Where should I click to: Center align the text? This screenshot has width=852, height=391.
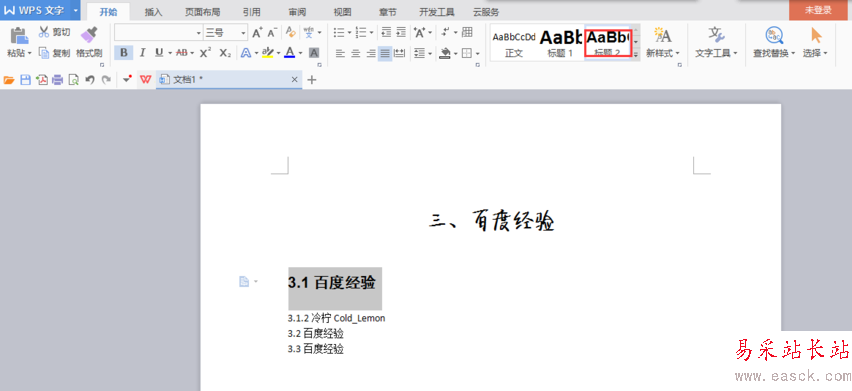pyautogui.click(x=355, y=53)
